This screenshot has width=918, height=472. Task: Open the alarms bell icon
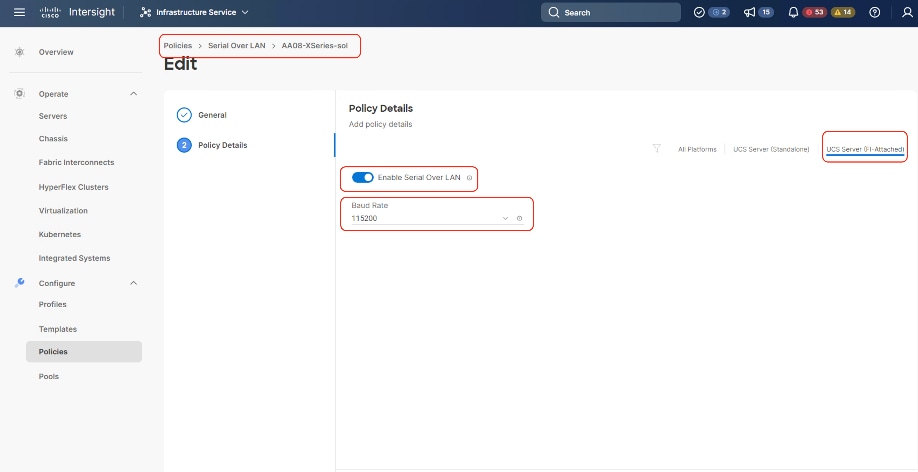click(x=793, y=12)
